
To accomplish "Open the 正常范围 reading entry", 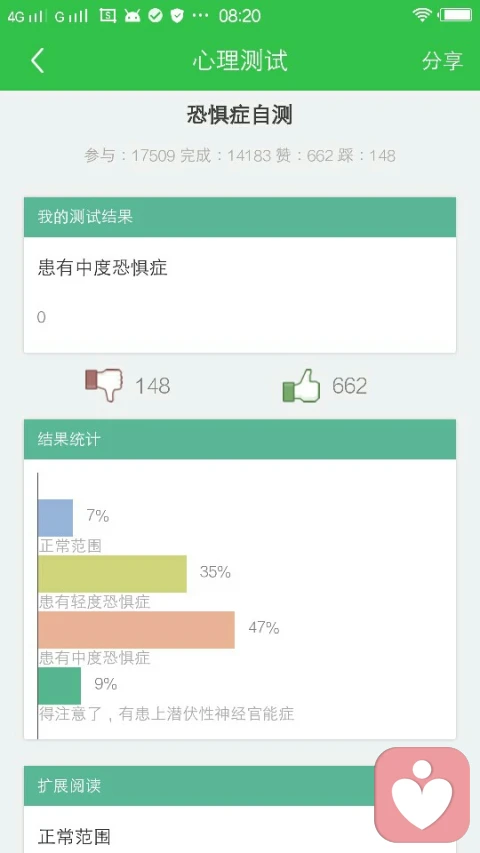I will coord(75,836).
